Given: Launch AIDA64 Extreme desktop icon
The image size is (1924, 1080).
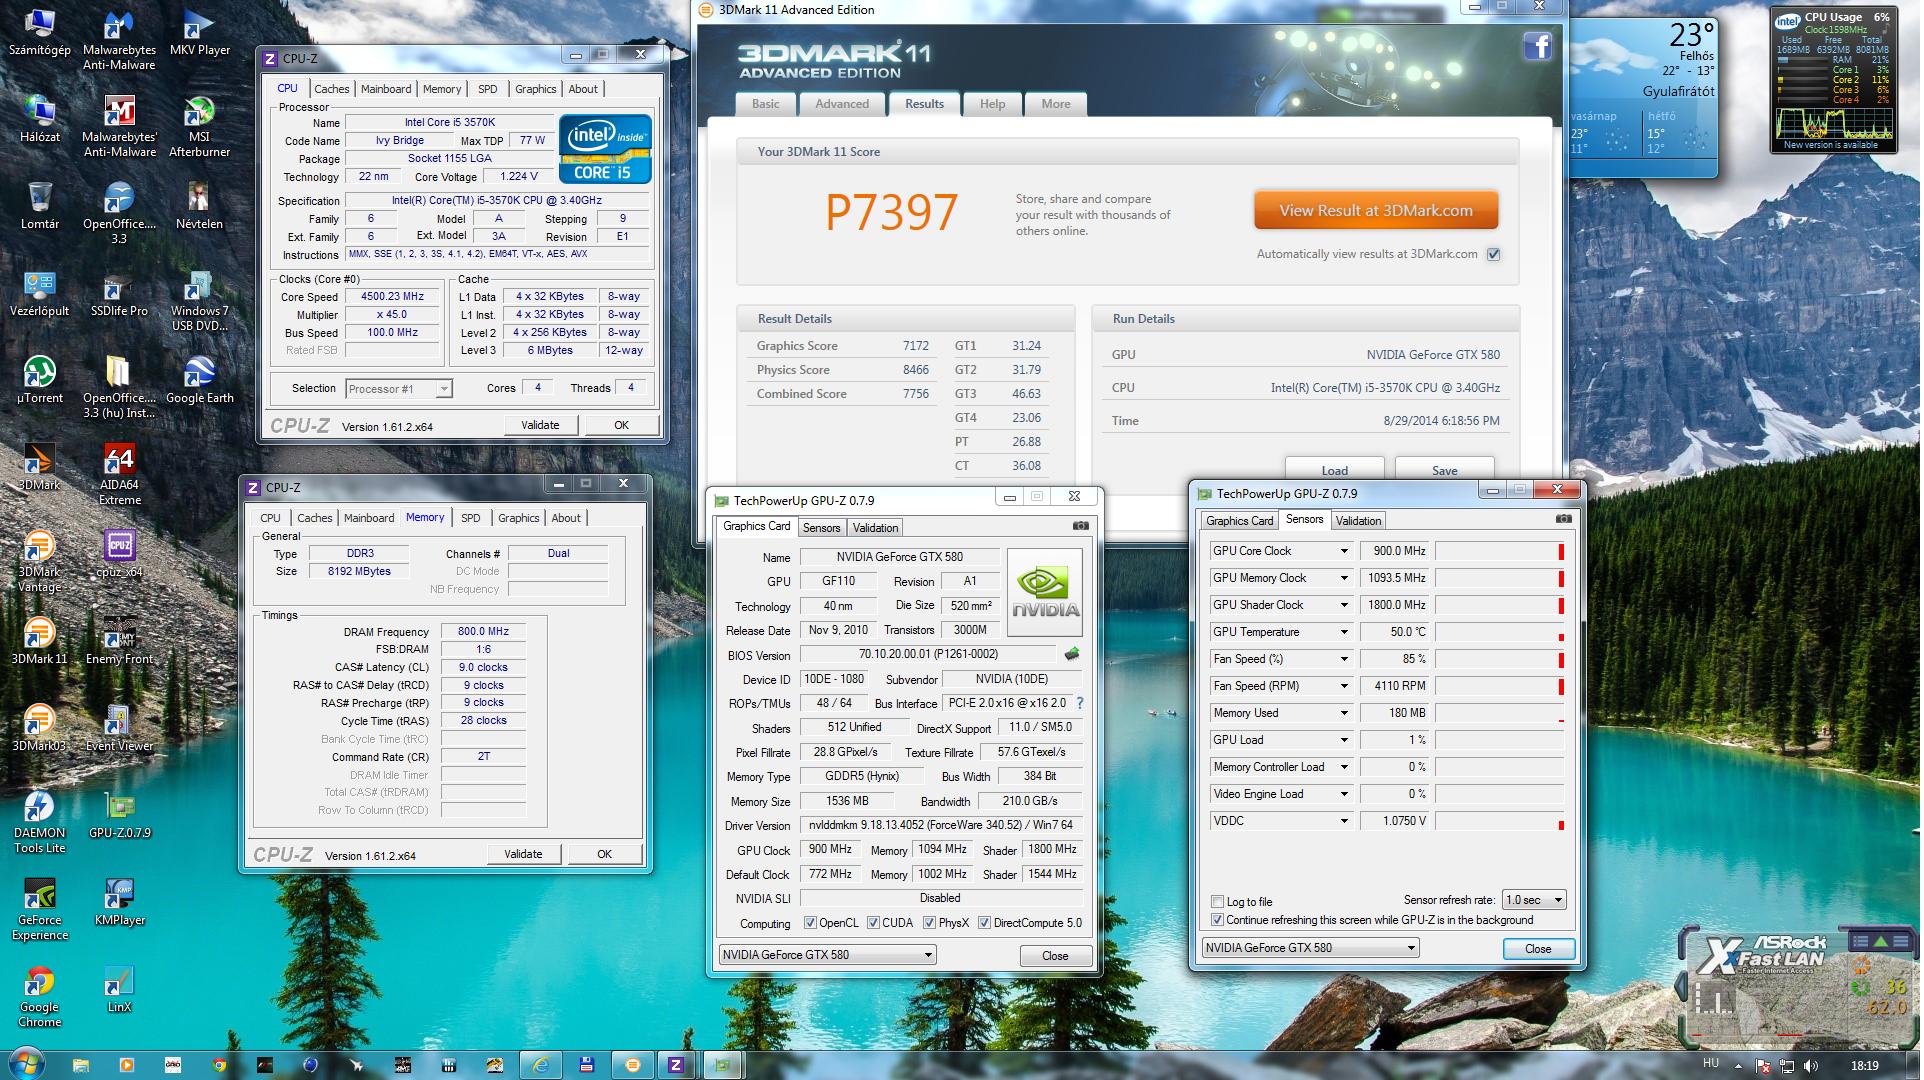Looking at the screenshot, I should point(119,474).
